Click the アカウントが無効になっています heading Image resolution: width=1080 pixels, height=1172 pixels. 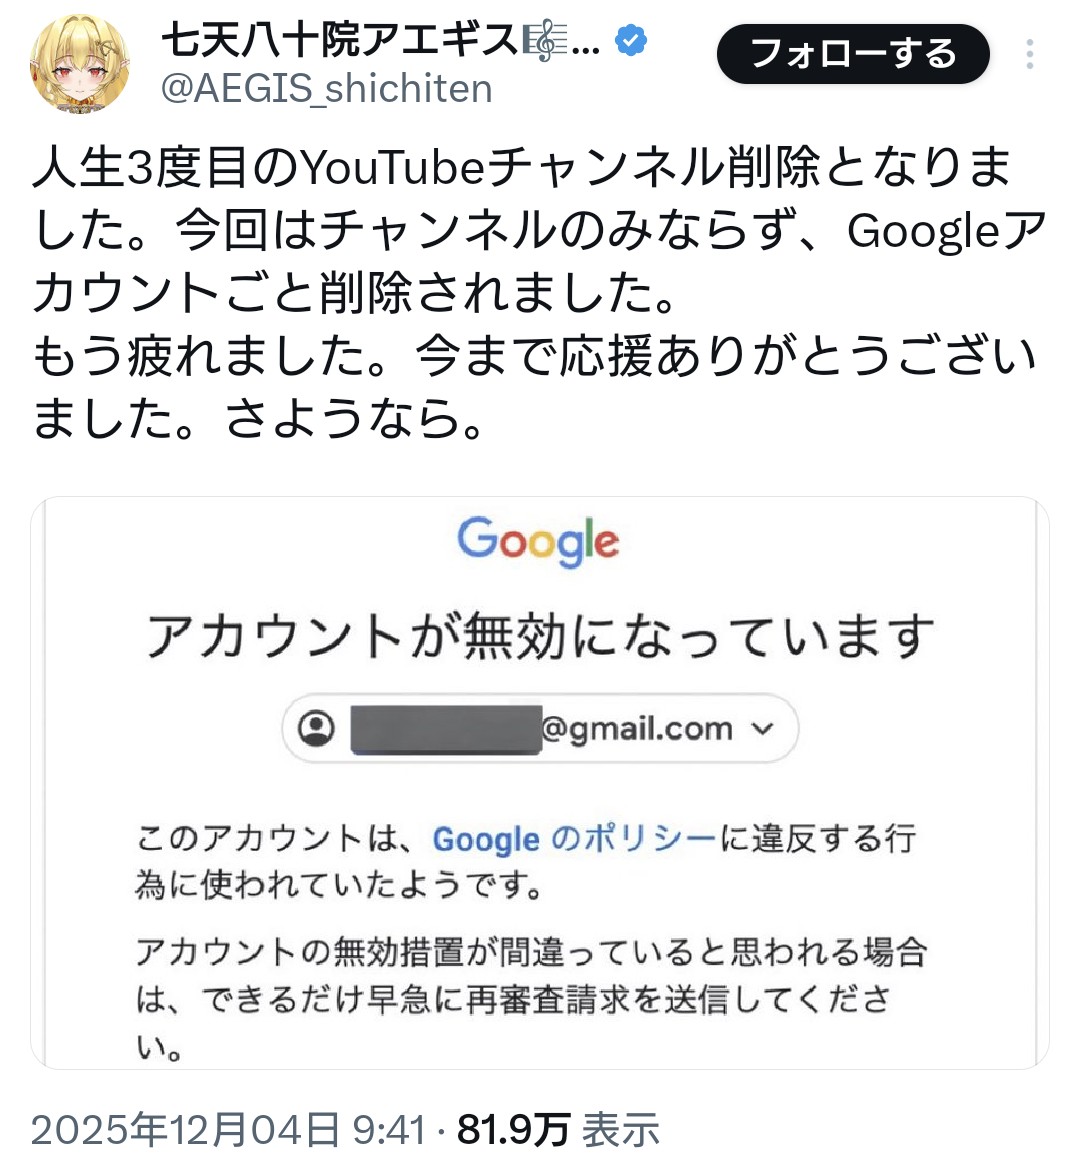click(x=540, y=637)
